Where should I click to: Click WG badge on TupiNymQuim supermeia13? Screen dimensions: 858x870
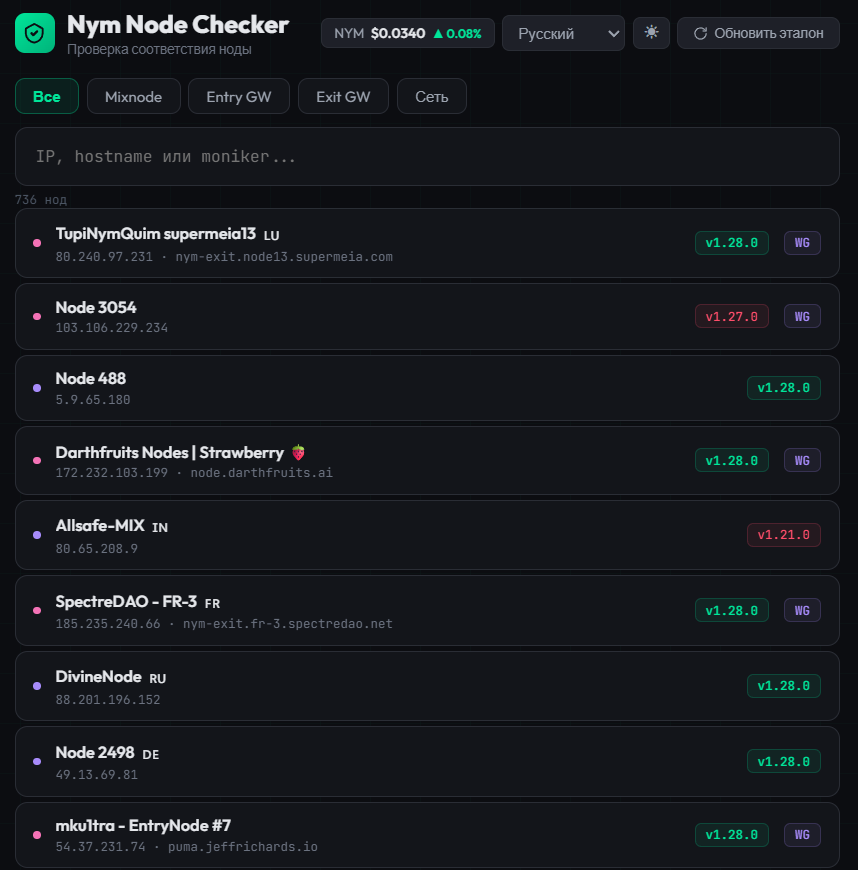pyautogui.click(x=802, y=242)
